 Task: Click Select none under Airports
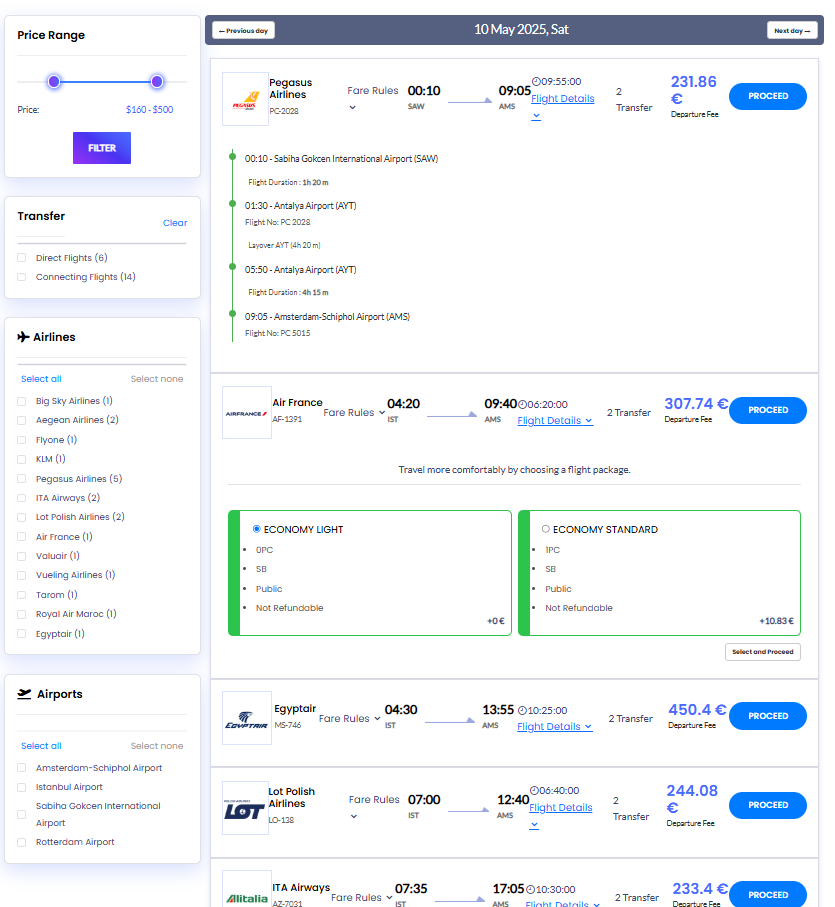(x=157, y=746)
